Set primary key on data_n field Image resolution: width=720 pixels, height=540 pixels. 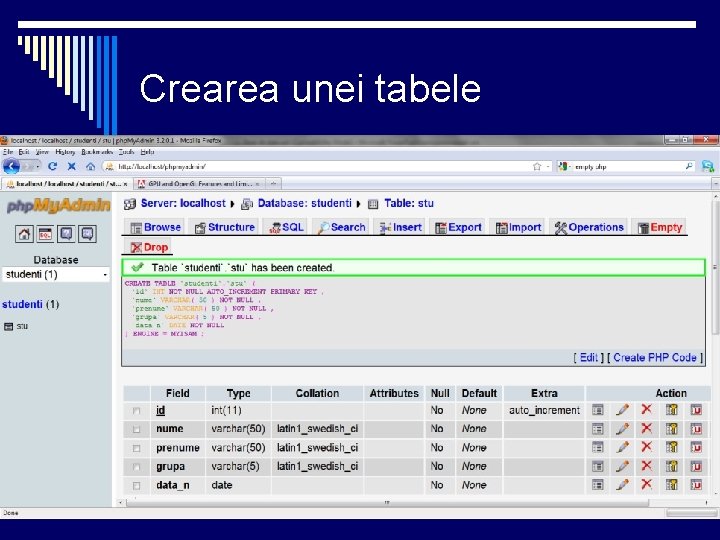(671, 485)
